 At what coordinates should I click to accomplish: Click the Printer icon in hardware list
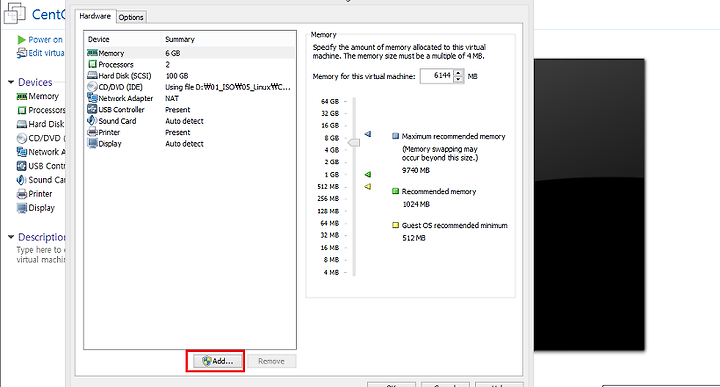(92, 132)
